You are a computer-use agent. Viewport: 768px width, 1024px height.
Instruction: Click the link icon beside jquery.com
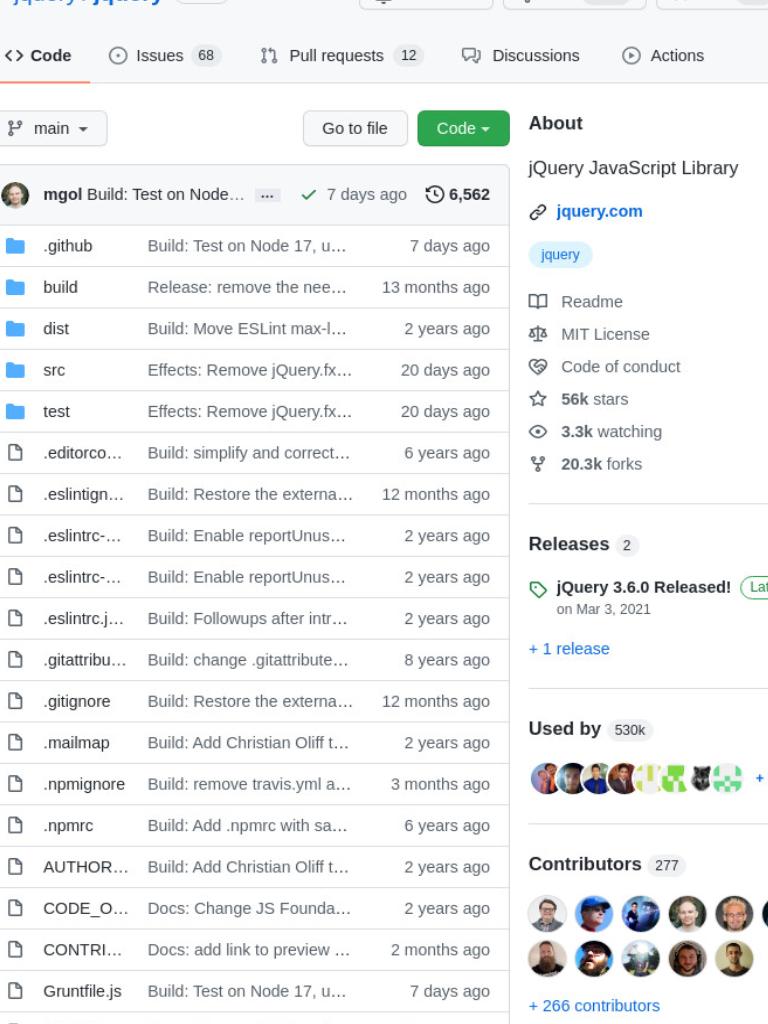(537, 212)
